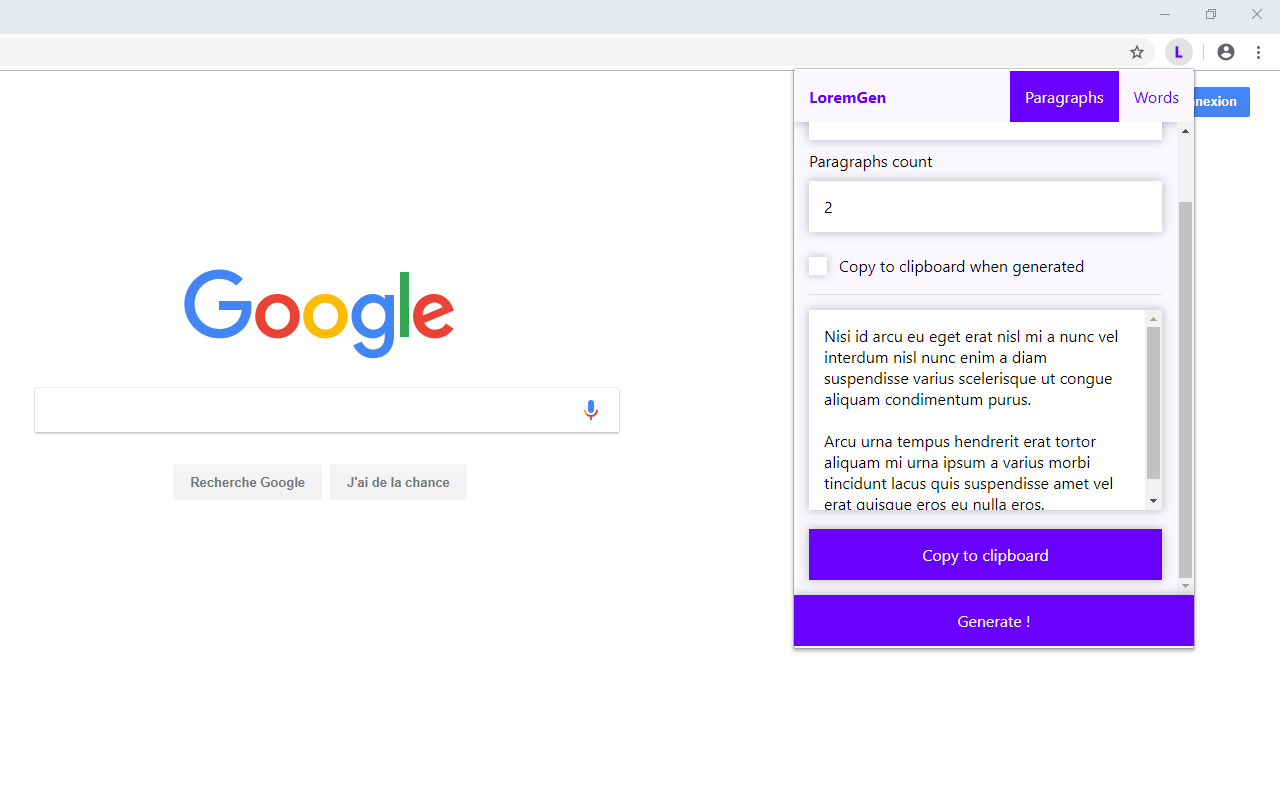Click the LoremGen title in popup header
Screen dimensions: 1280x800
(x=847, y=98)
